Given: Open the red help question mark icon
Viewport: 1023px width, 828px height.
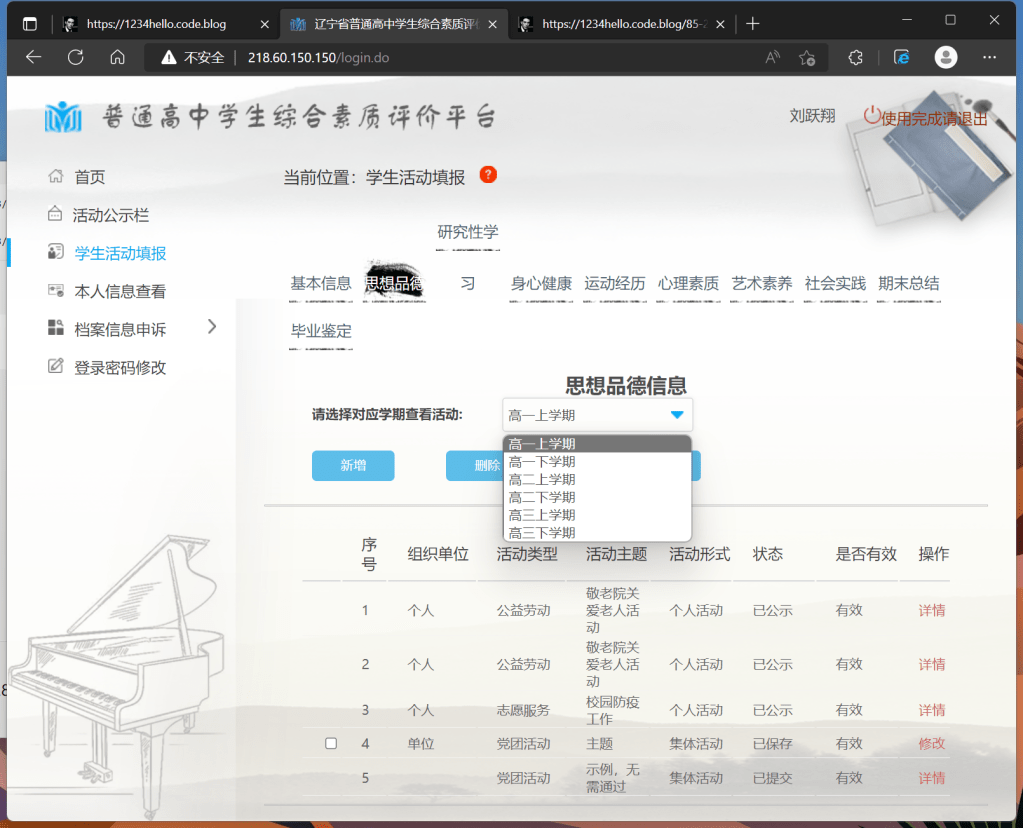Looking at the screenshot, I should click(488, 175).
